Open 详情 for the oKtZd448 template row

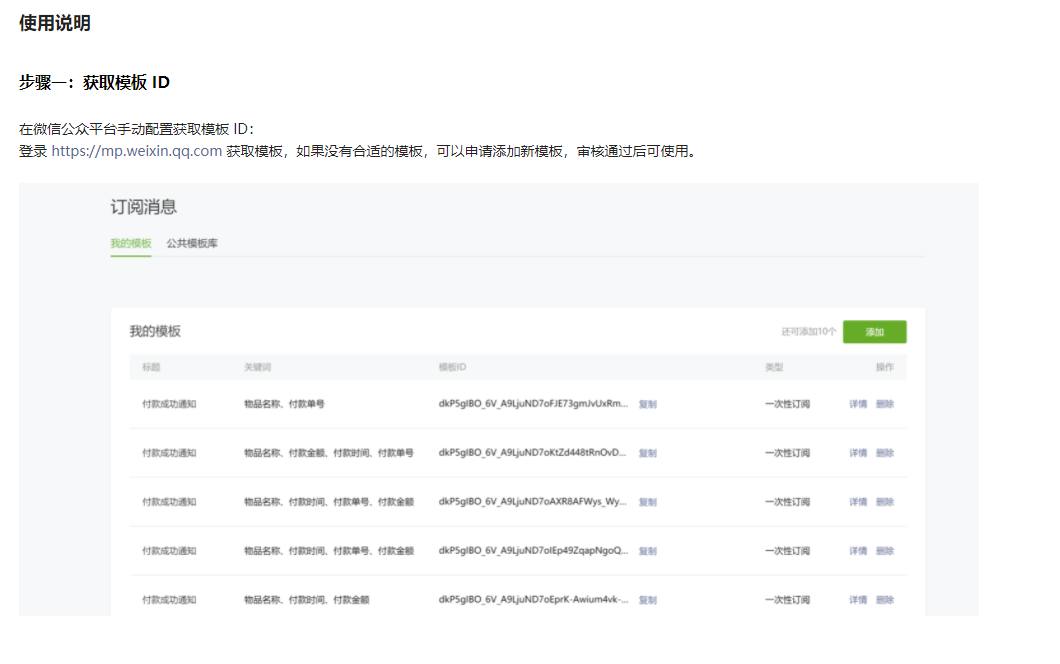(858, 453)
